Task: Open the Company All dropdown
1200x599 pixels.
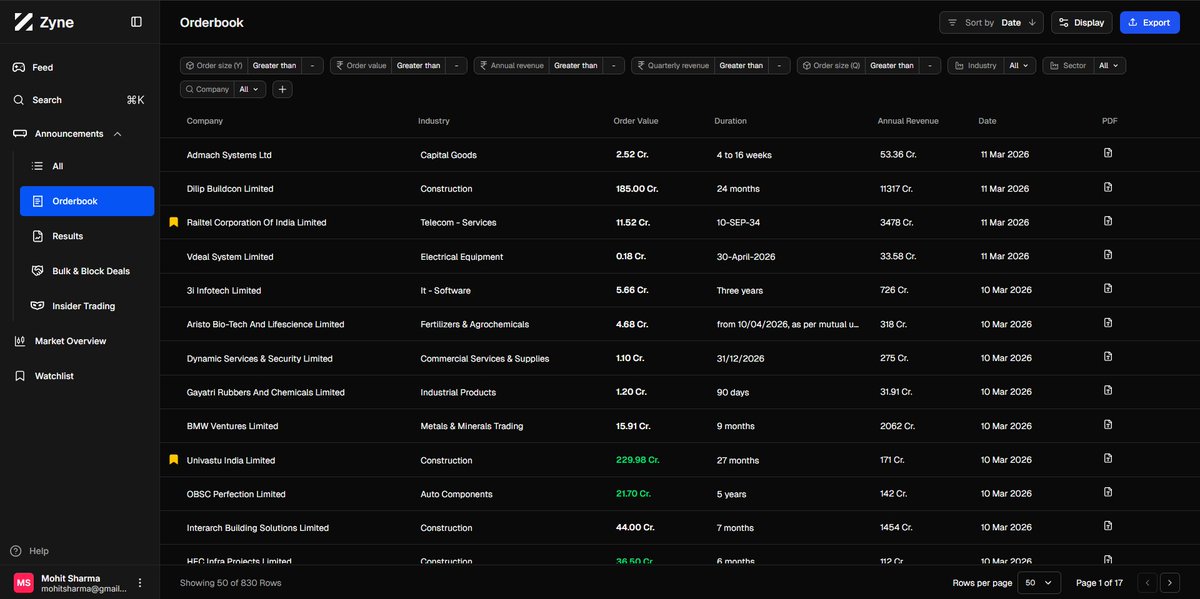Action: point(250,89)
